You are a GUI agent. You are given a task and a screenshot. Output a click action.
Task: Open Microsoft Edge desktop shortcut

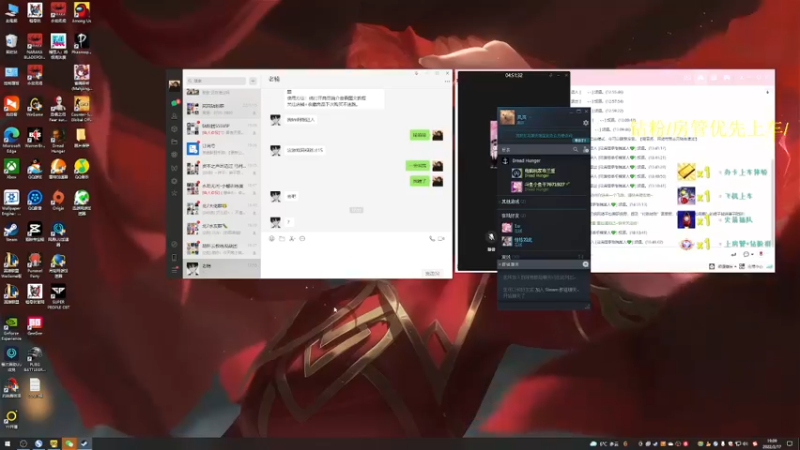coord(11,140)
